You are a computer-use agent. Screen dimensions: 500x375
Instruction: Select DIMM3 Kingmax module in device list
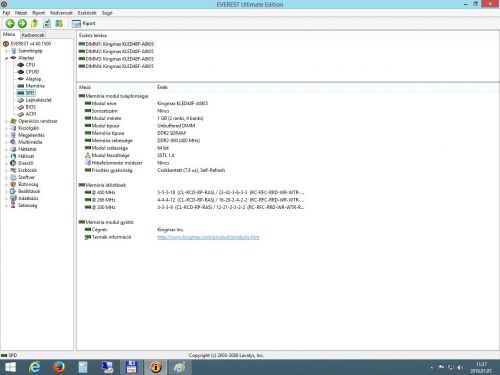click(116, 59)
